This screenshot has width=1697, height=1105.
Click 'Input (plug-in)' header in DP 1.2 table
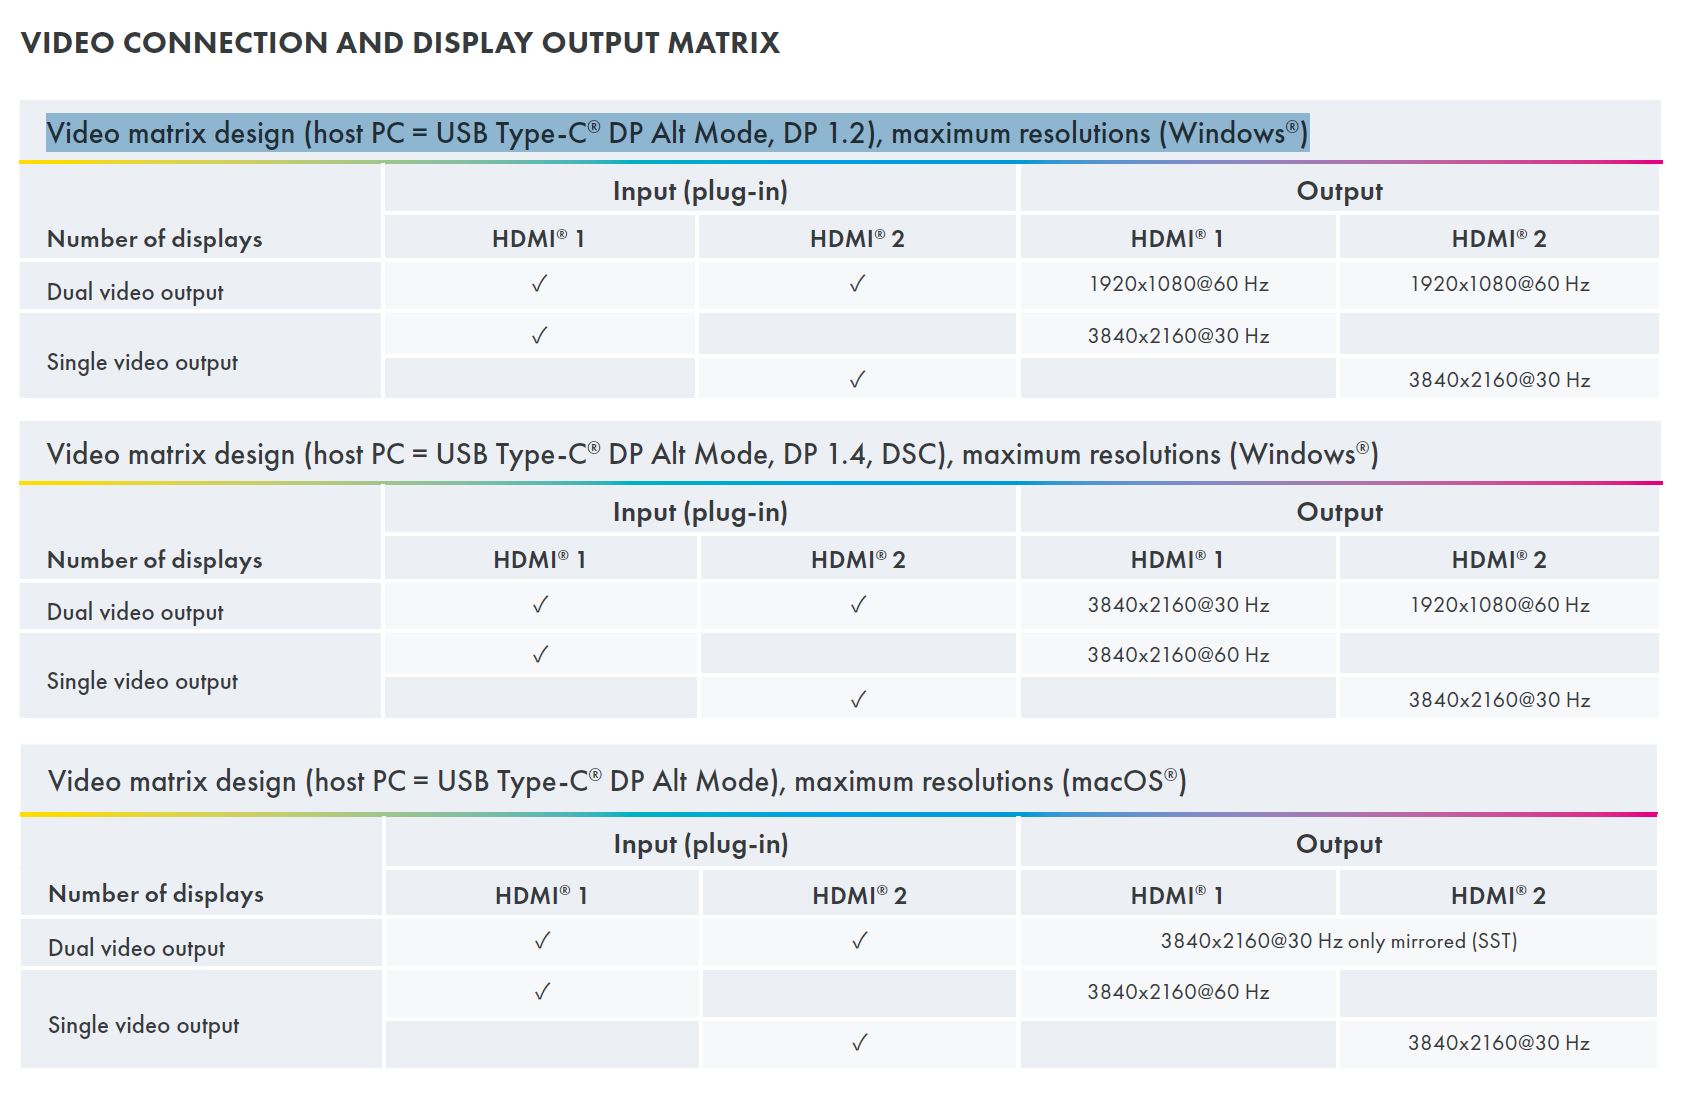coord(700,191)
